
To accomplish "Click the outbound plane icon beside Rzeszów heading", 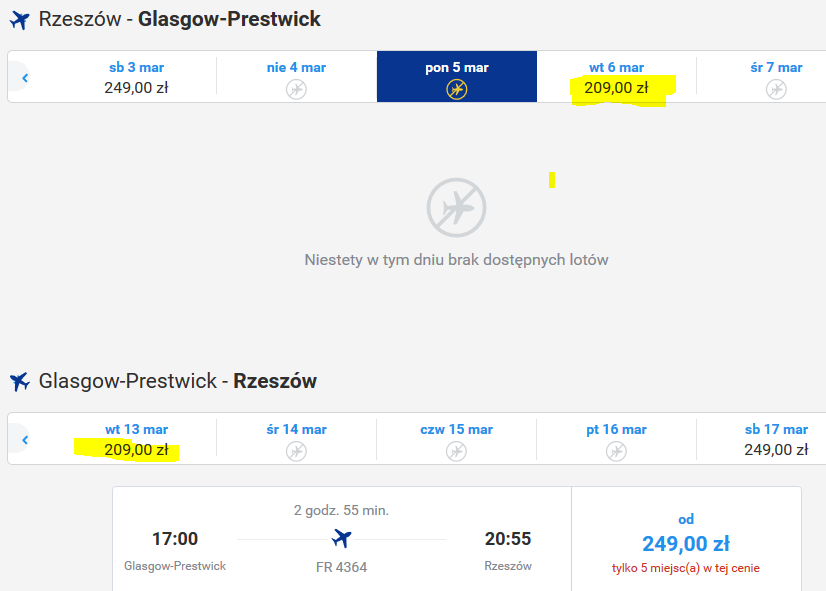I will 19,20.
